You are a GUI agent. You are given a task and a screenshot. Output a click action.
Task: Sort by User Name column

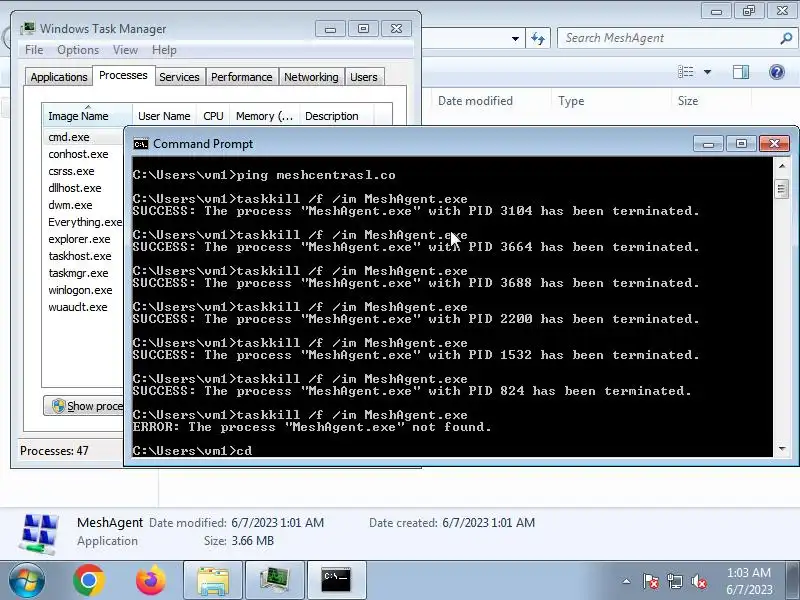tap(164, 116)
